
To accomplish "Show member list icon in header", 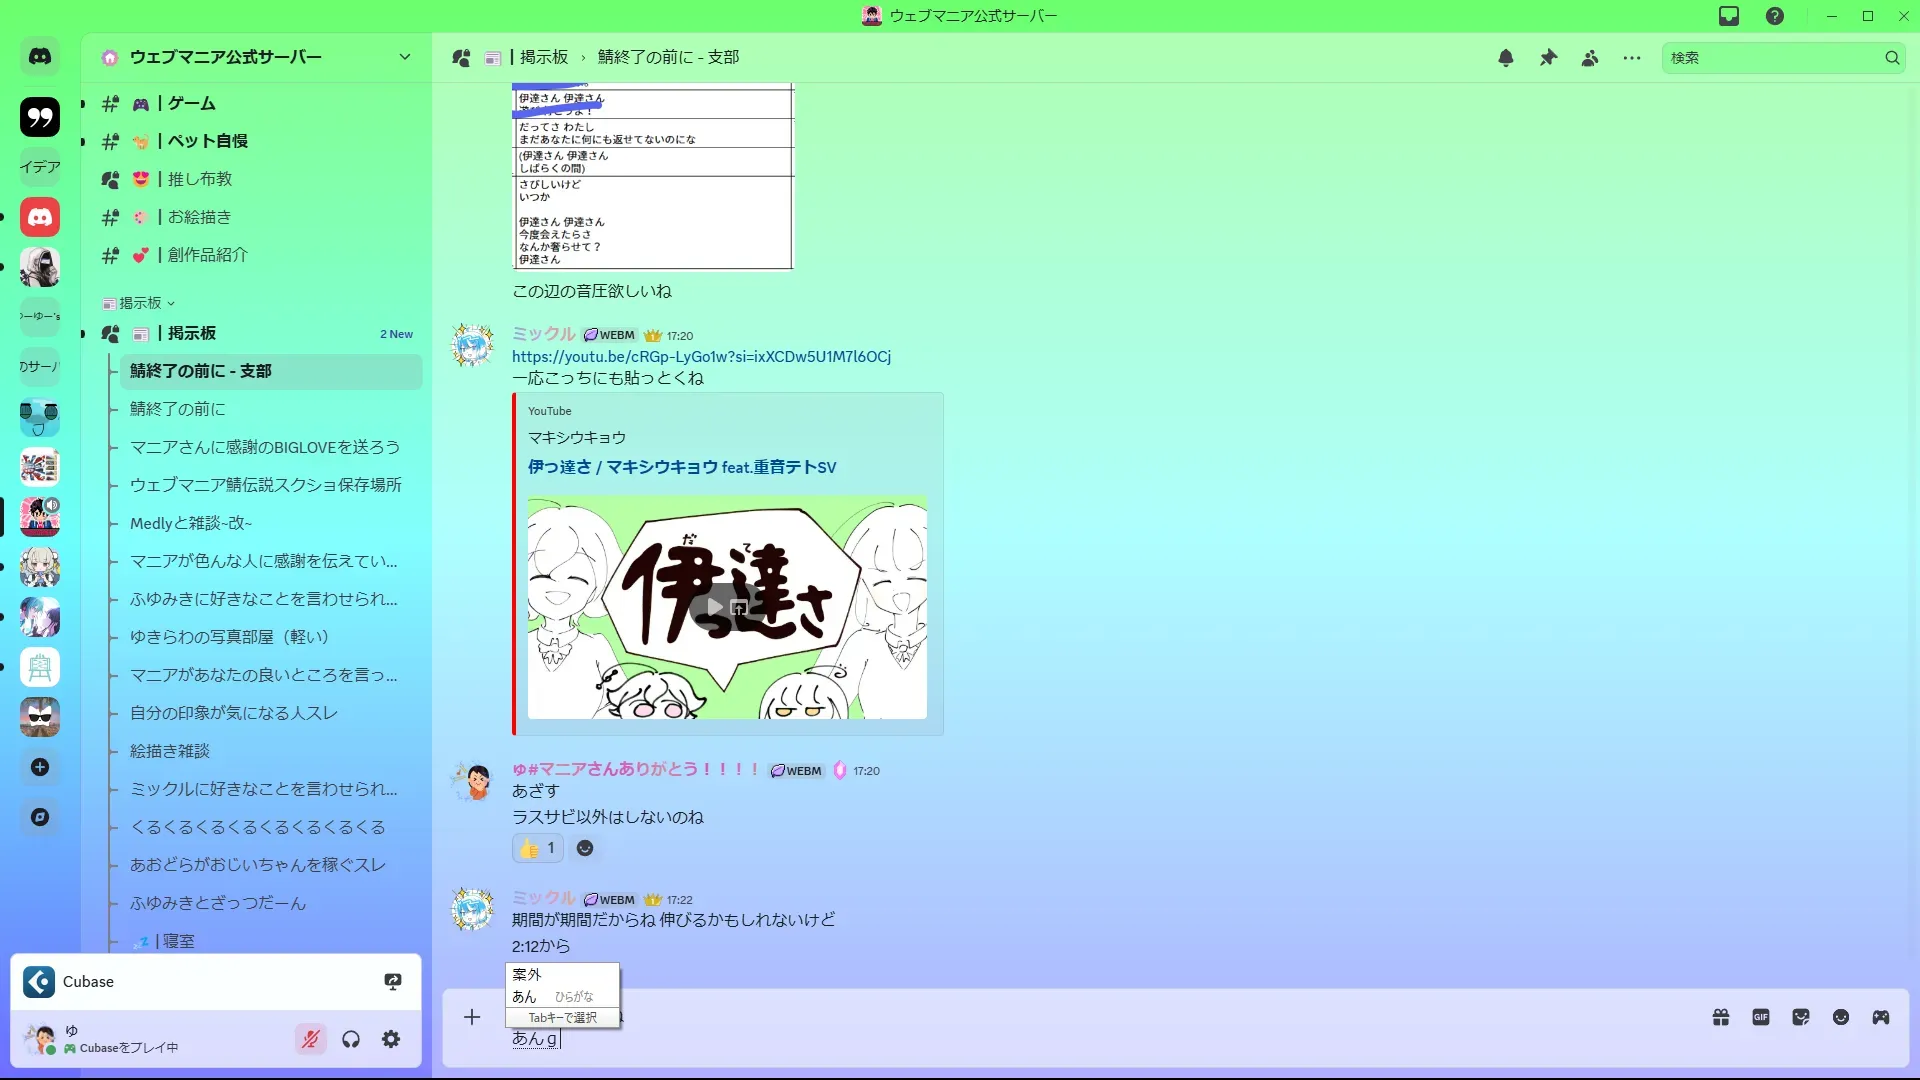I will point(1590,58).
